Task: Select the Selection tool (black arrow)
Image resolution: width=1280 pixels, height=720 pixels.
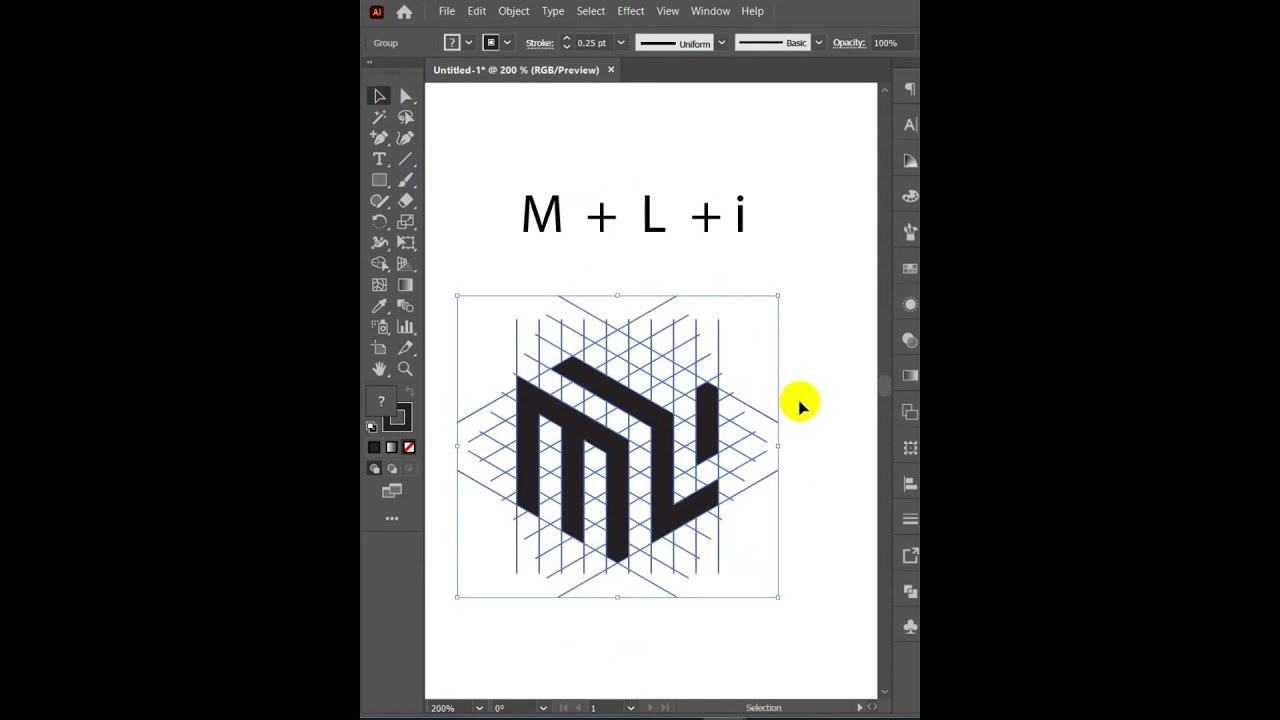Action: click(379, 96)
